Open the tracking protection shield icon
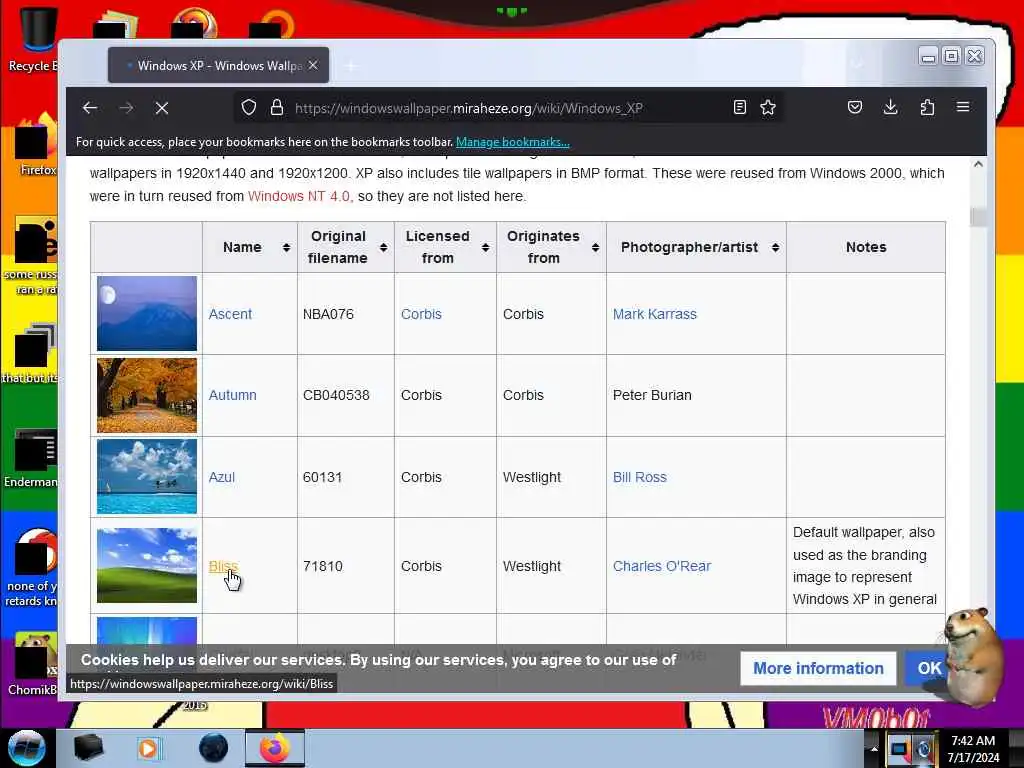The width and height of the screenshot is (1024, 768). point(249,107)
